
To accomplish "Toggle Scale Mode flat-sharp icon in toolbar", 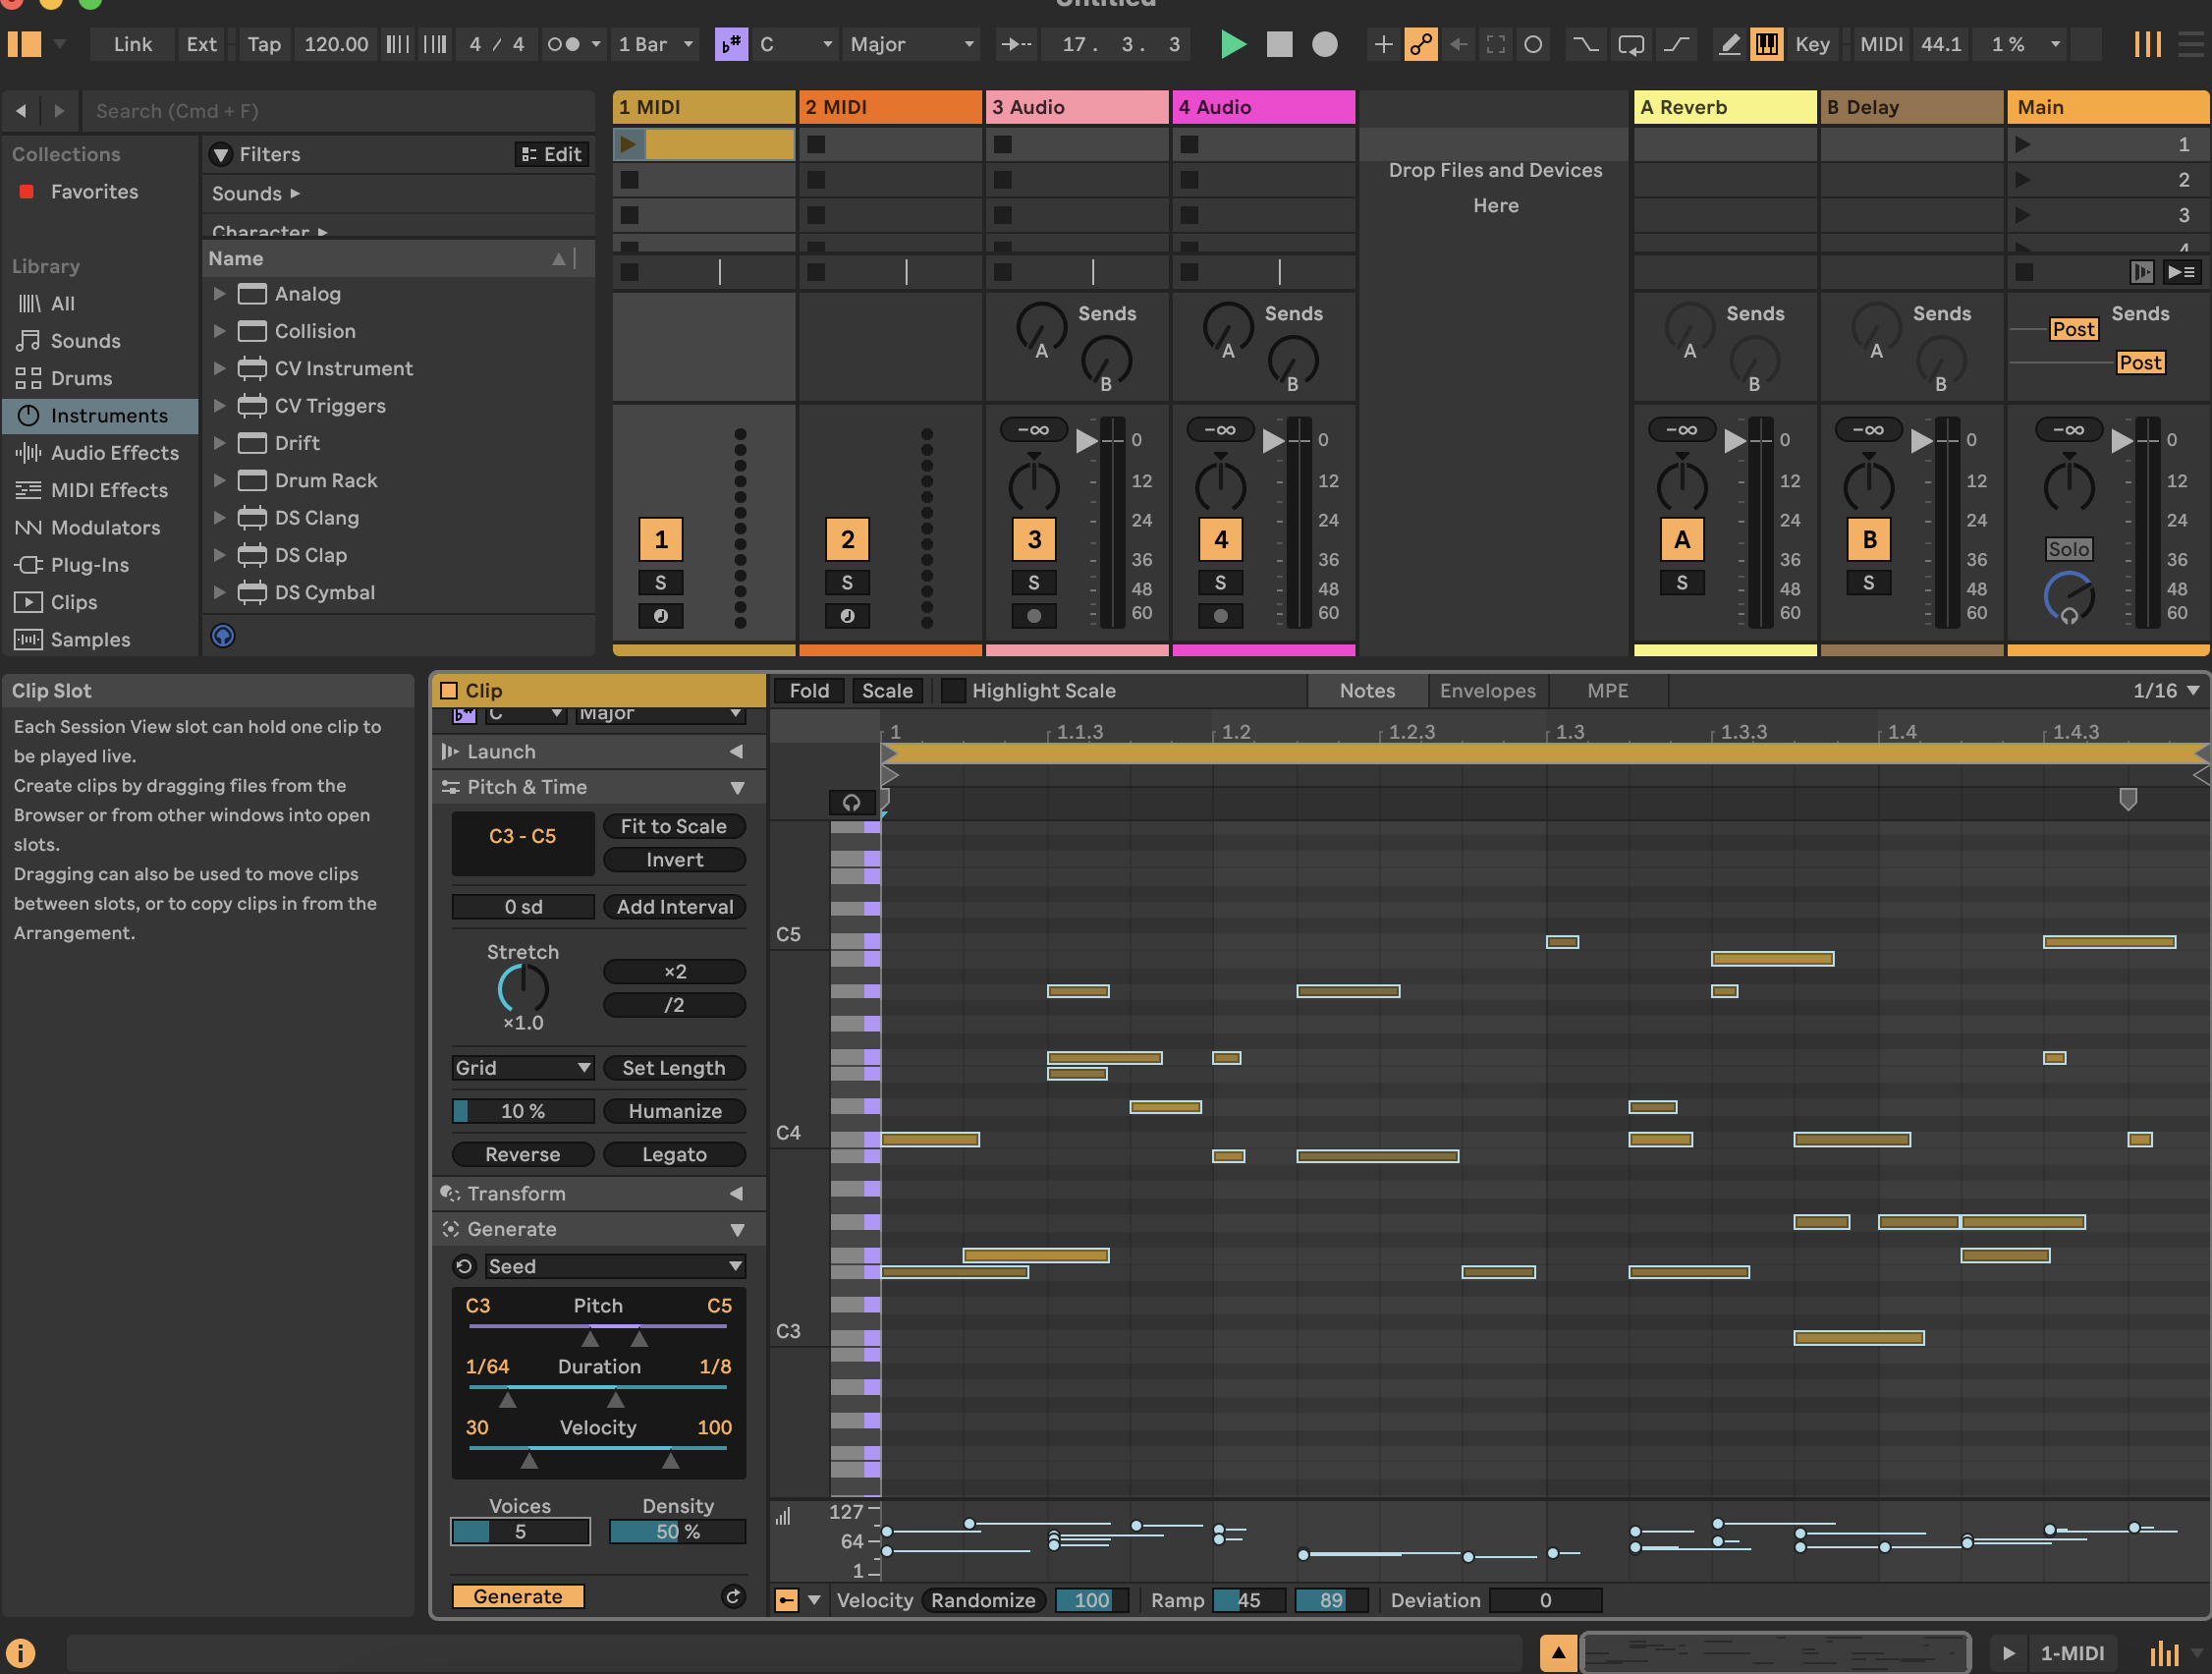I will pyautogui.click(x=731, y=44).
